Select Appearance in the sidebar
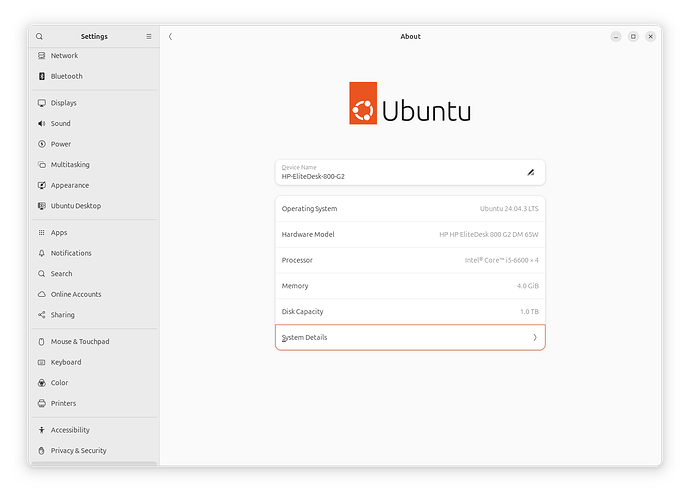The image size is (690, 497). click(x=94, y=185)
